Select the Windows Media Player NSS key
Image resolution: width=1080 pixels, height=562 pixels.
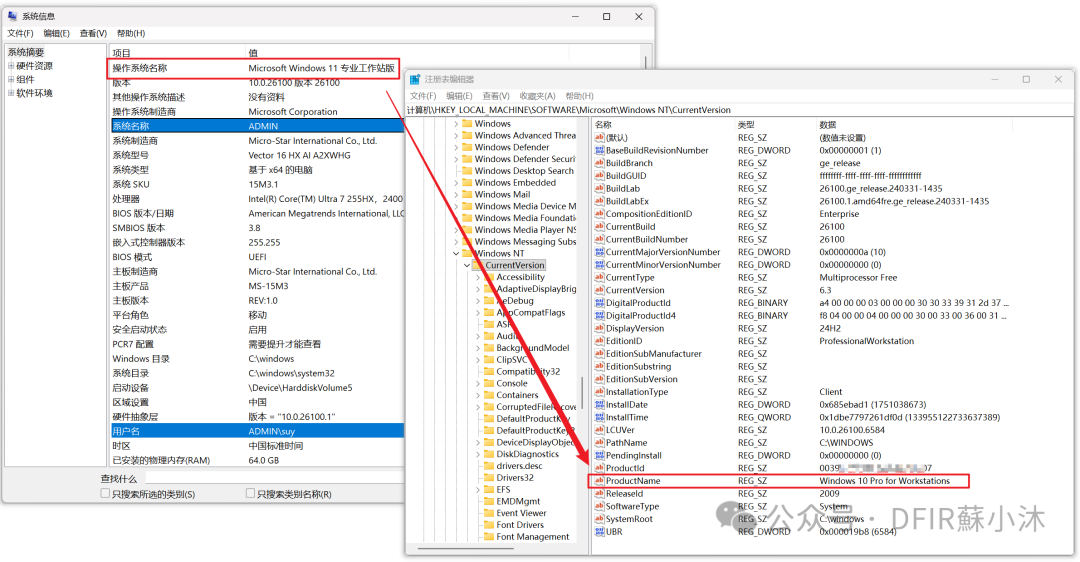tap(525, 229)
